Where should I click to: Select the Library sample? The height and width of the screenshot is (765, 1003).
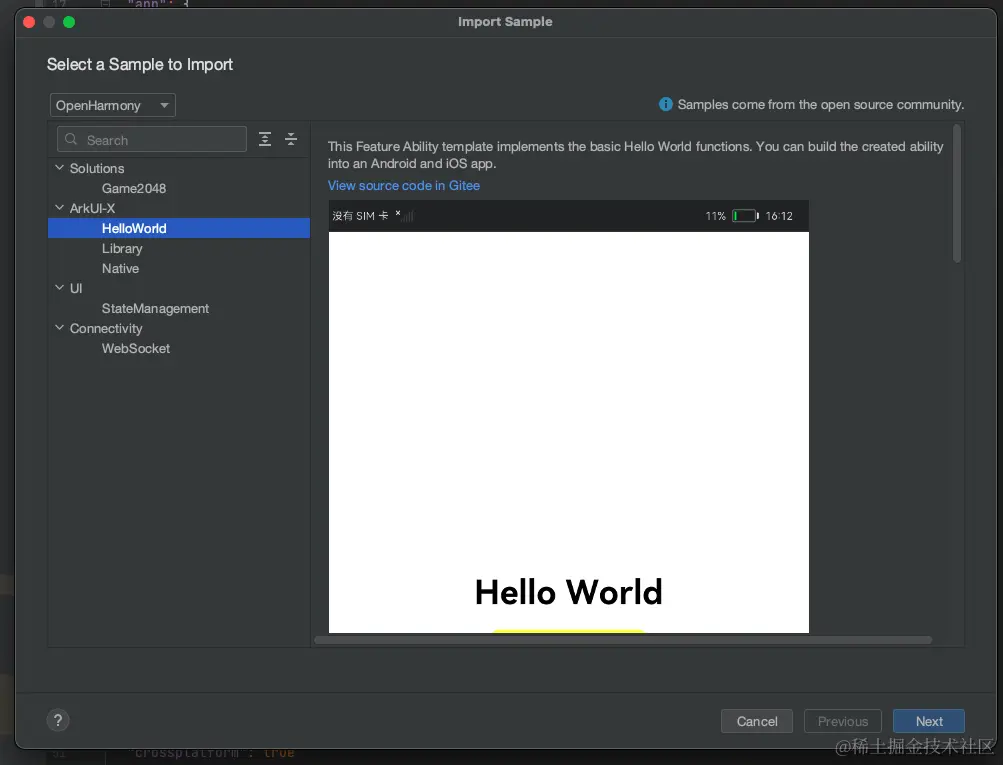pos(122,249)
